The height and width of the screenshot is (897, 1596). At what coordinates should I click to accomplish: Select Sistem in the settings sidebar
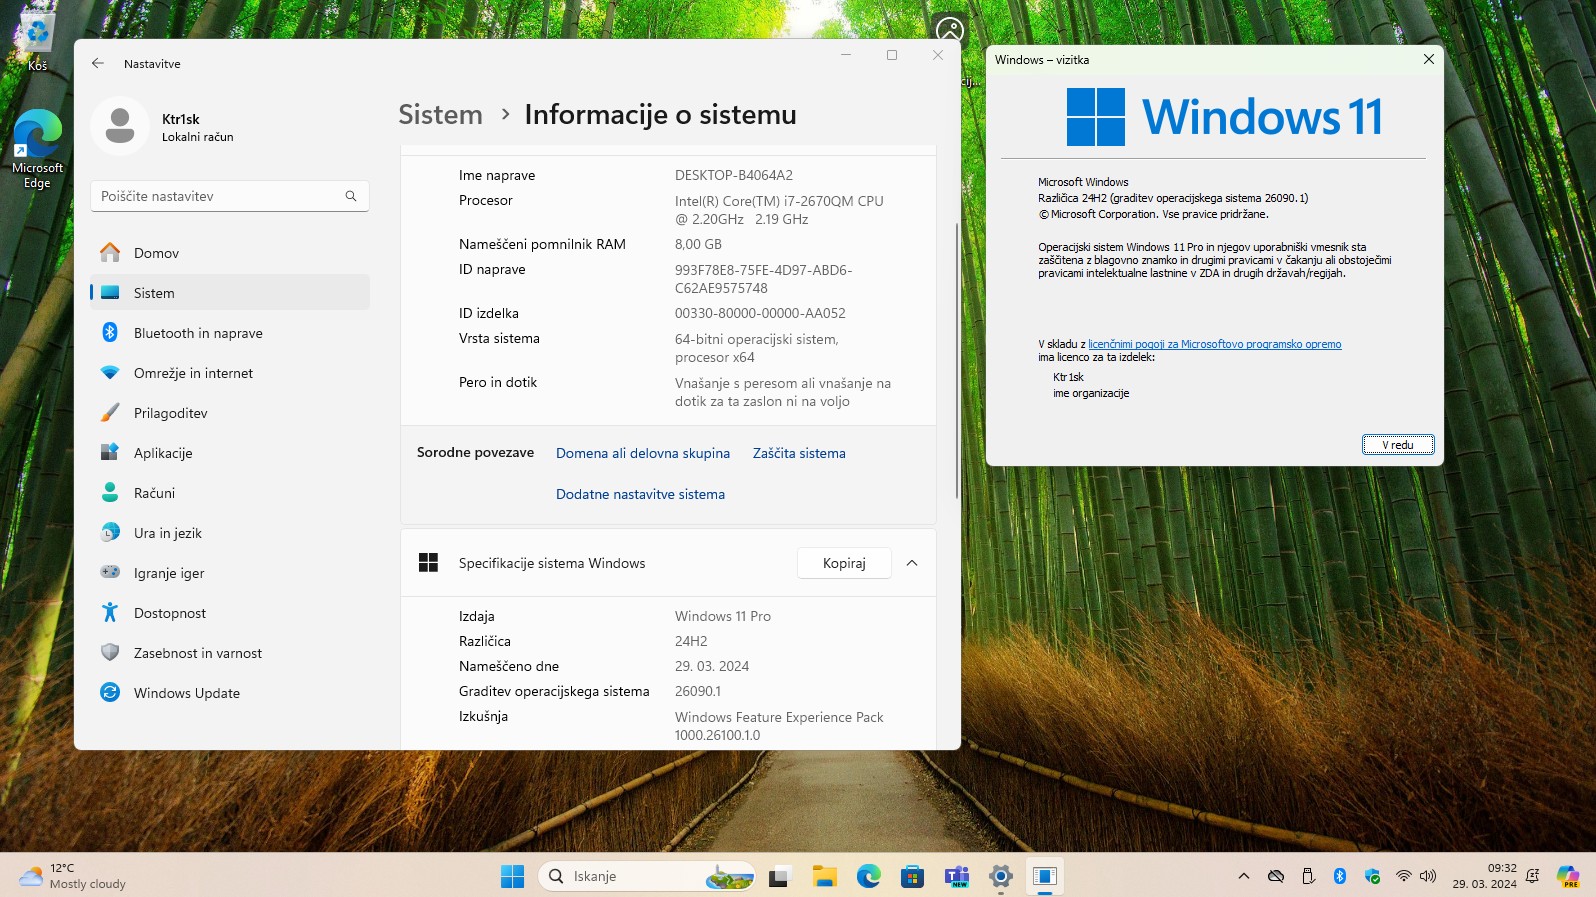click(x=229, y=293)
